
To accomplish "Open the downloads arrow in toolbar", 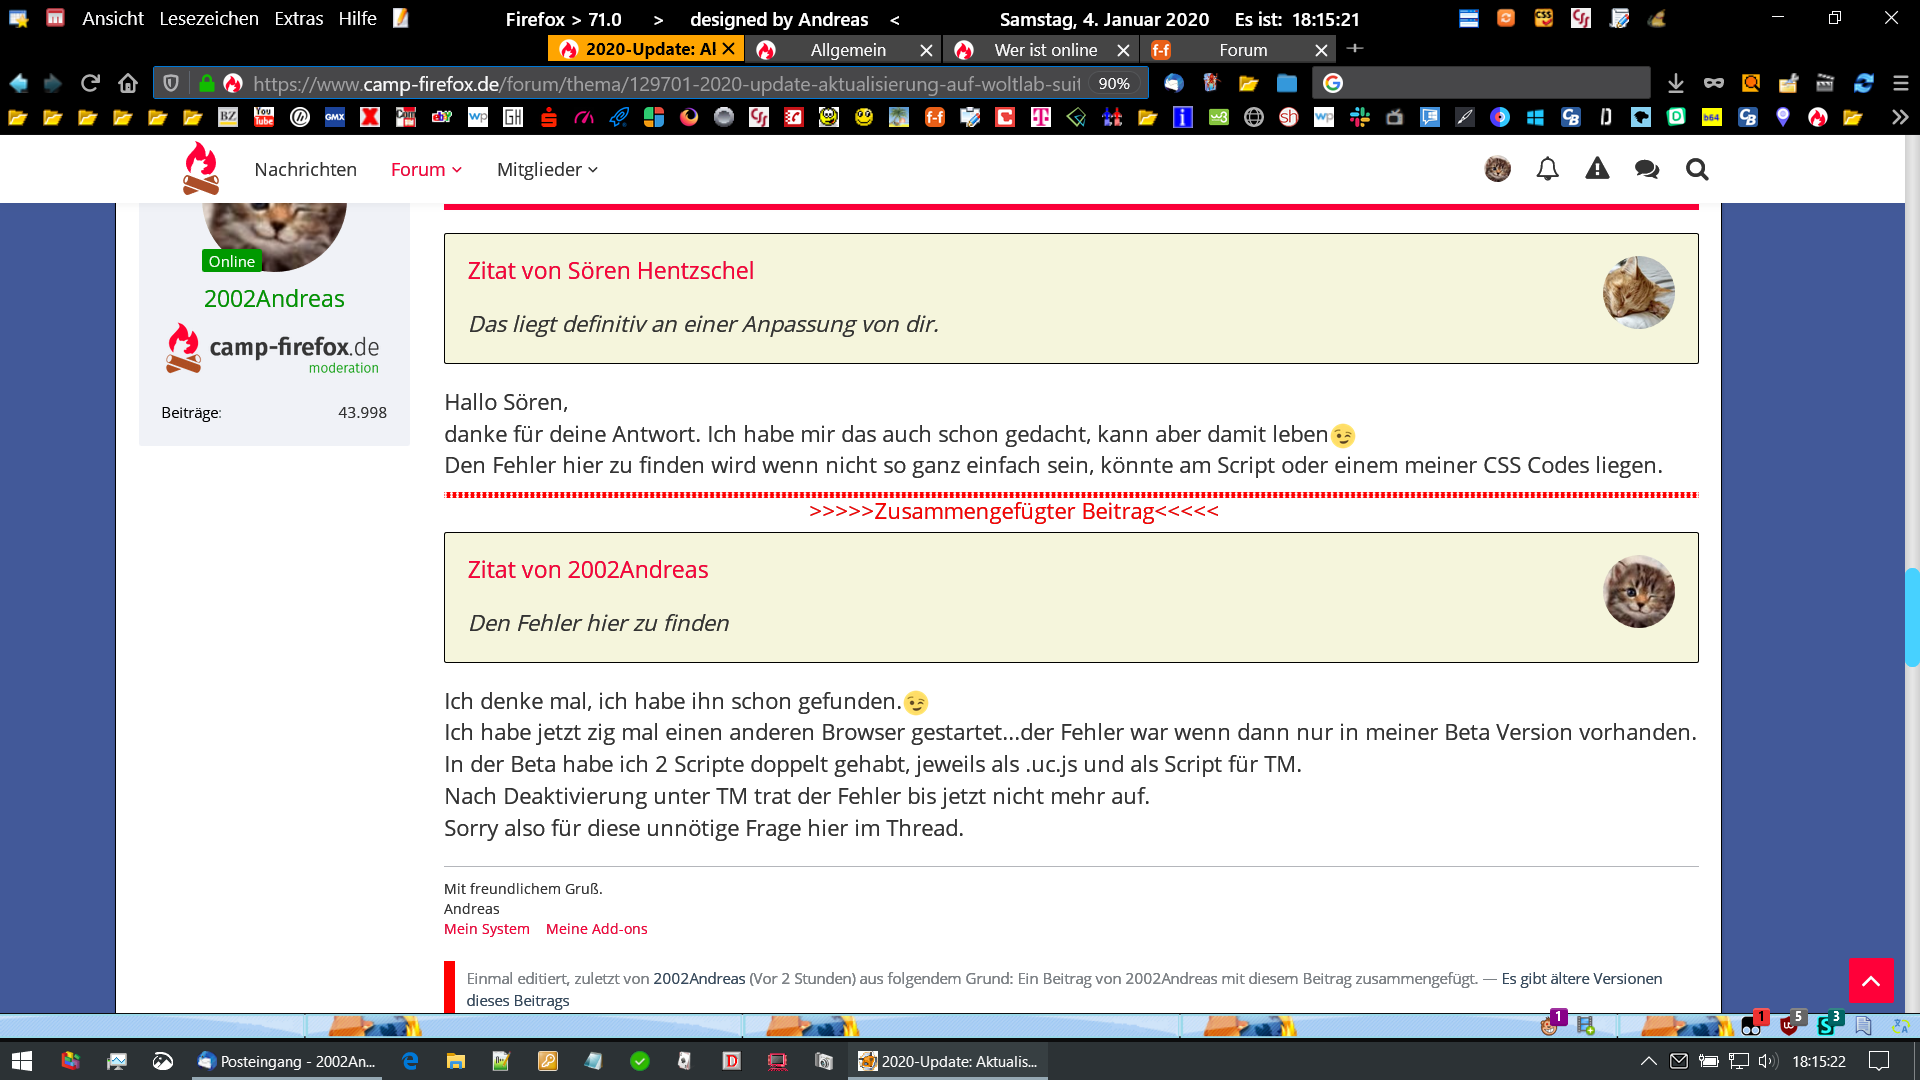I will (1676, 84).
